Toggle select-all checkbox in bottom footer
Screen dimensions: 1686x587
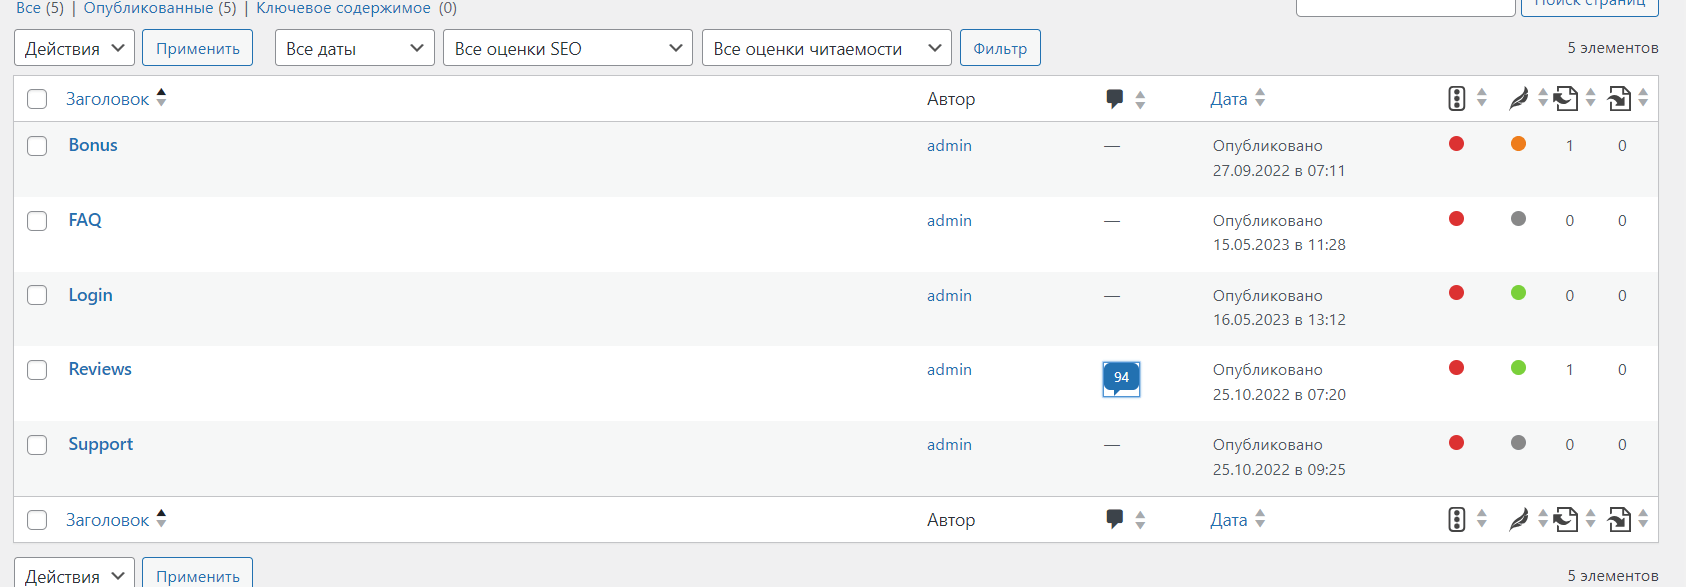coord(37,520)
